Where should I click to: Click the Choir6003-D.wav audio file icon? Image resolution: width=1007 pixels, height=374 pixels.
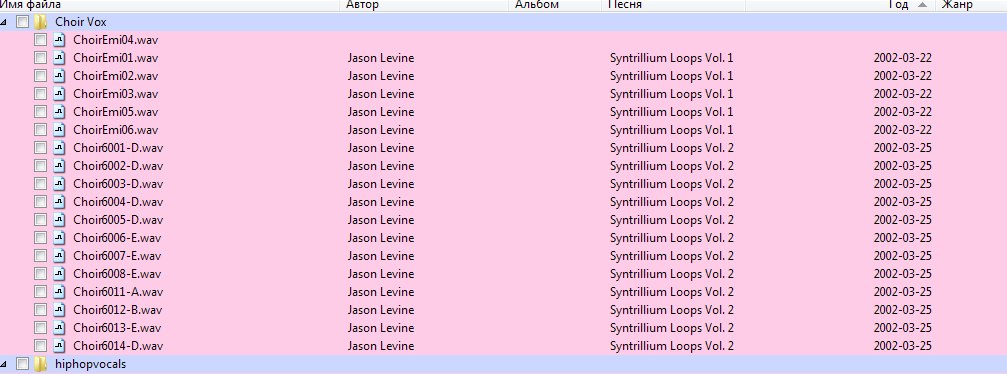pos(59,184)
